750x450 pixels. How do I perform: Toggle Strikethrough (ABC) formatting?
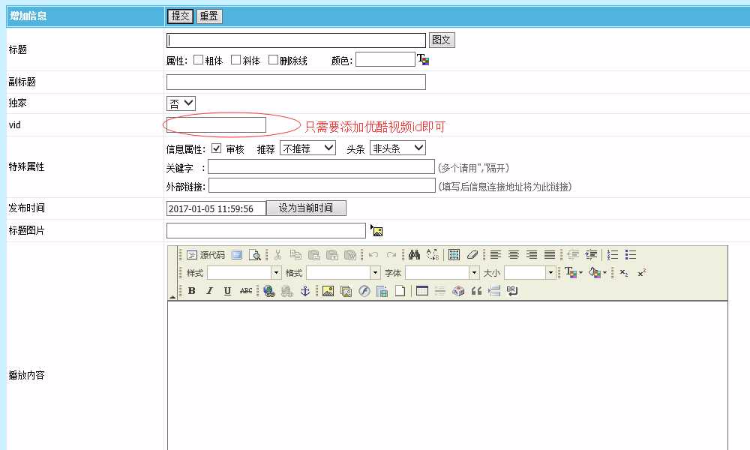(246, 291)
